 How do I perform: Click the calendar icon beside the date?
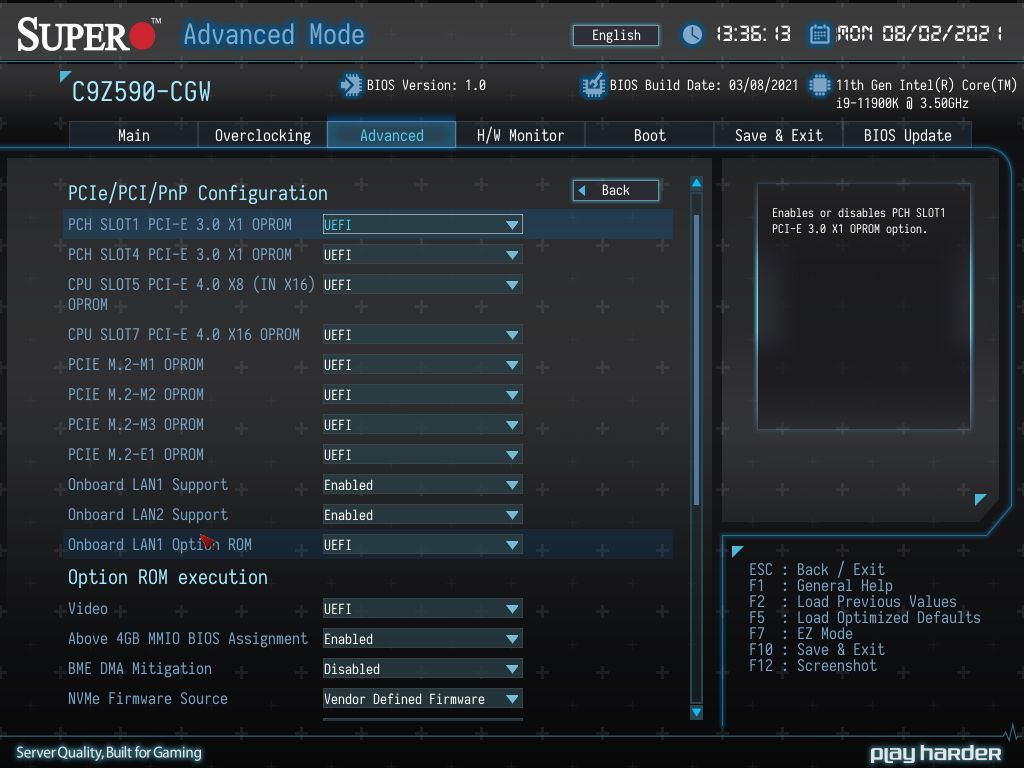click(x=820, y=34)
